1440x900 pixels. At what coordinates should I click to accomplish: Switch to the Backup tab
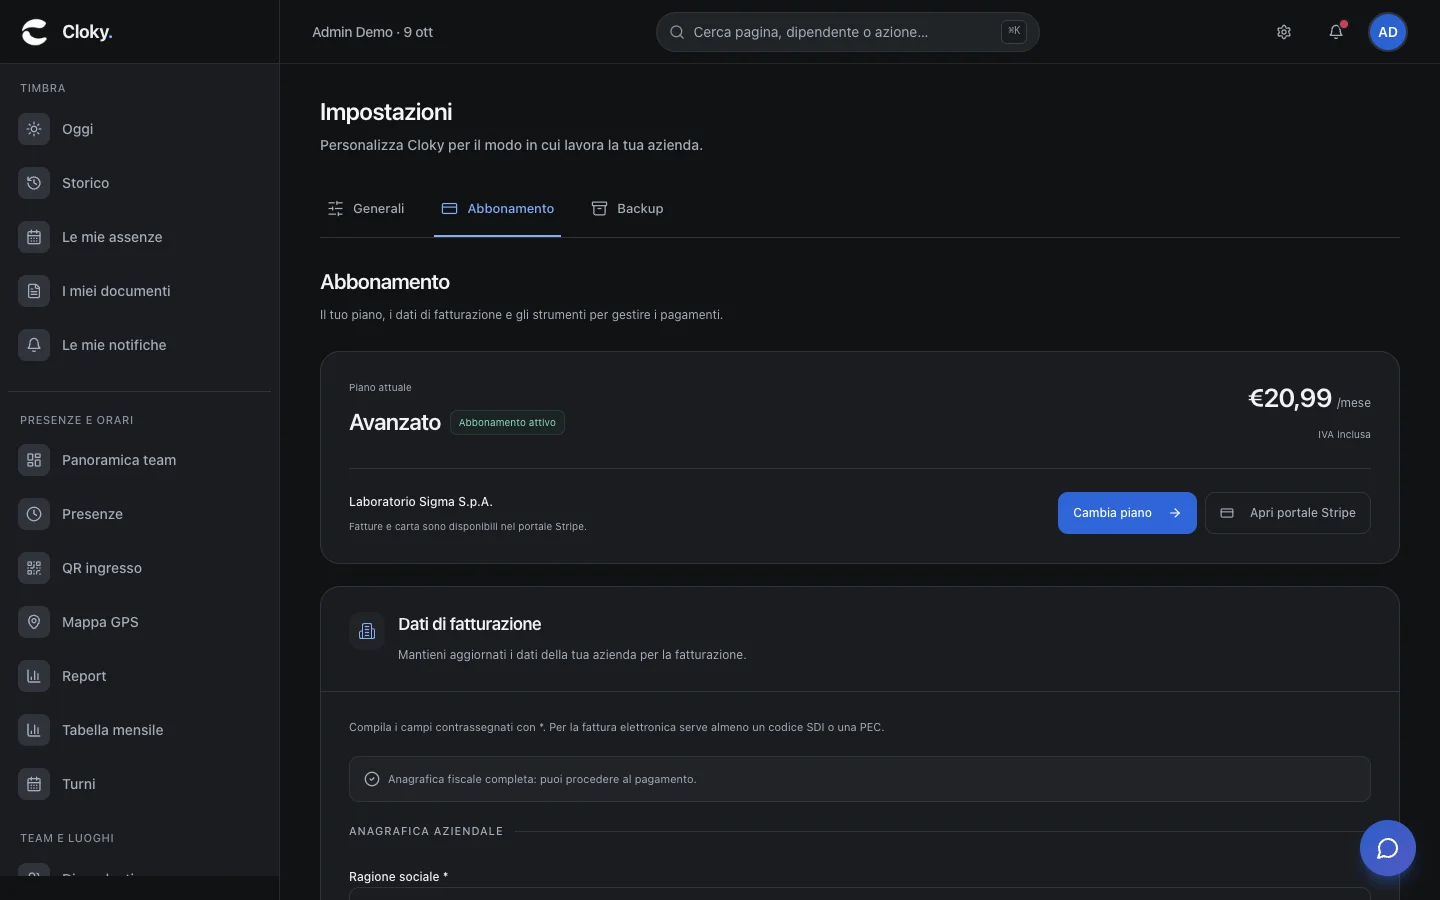pyautogui.click(x=628, y=209)
